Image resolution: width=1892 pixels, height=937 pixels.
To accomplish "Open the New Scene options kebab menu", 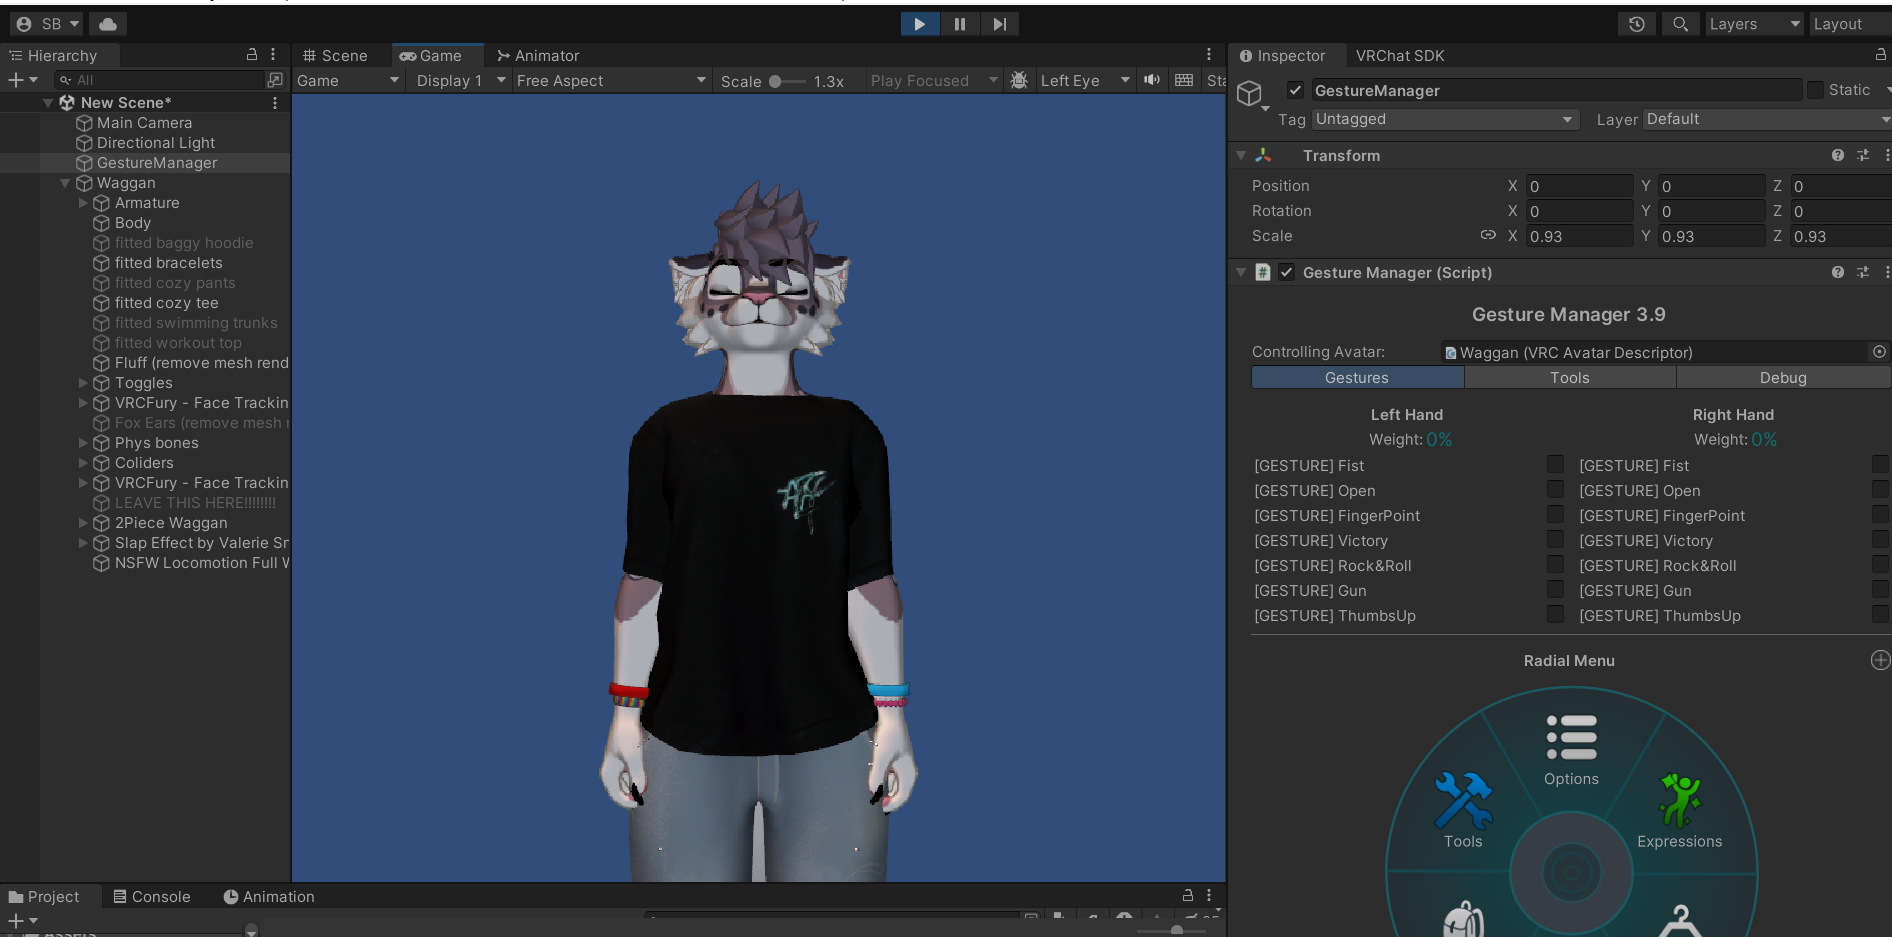I will (275, 103).
